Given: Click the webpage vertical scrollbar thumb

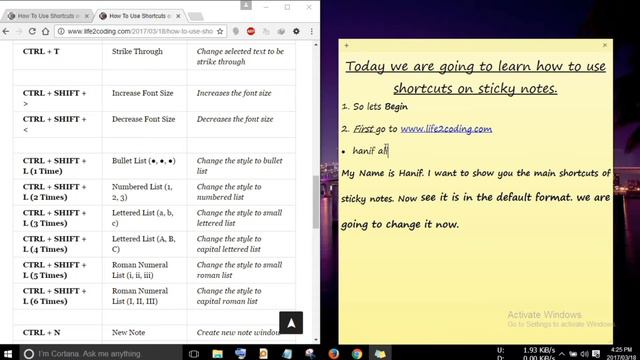Looking at the screenshot, I should click(x=316, y=202).
